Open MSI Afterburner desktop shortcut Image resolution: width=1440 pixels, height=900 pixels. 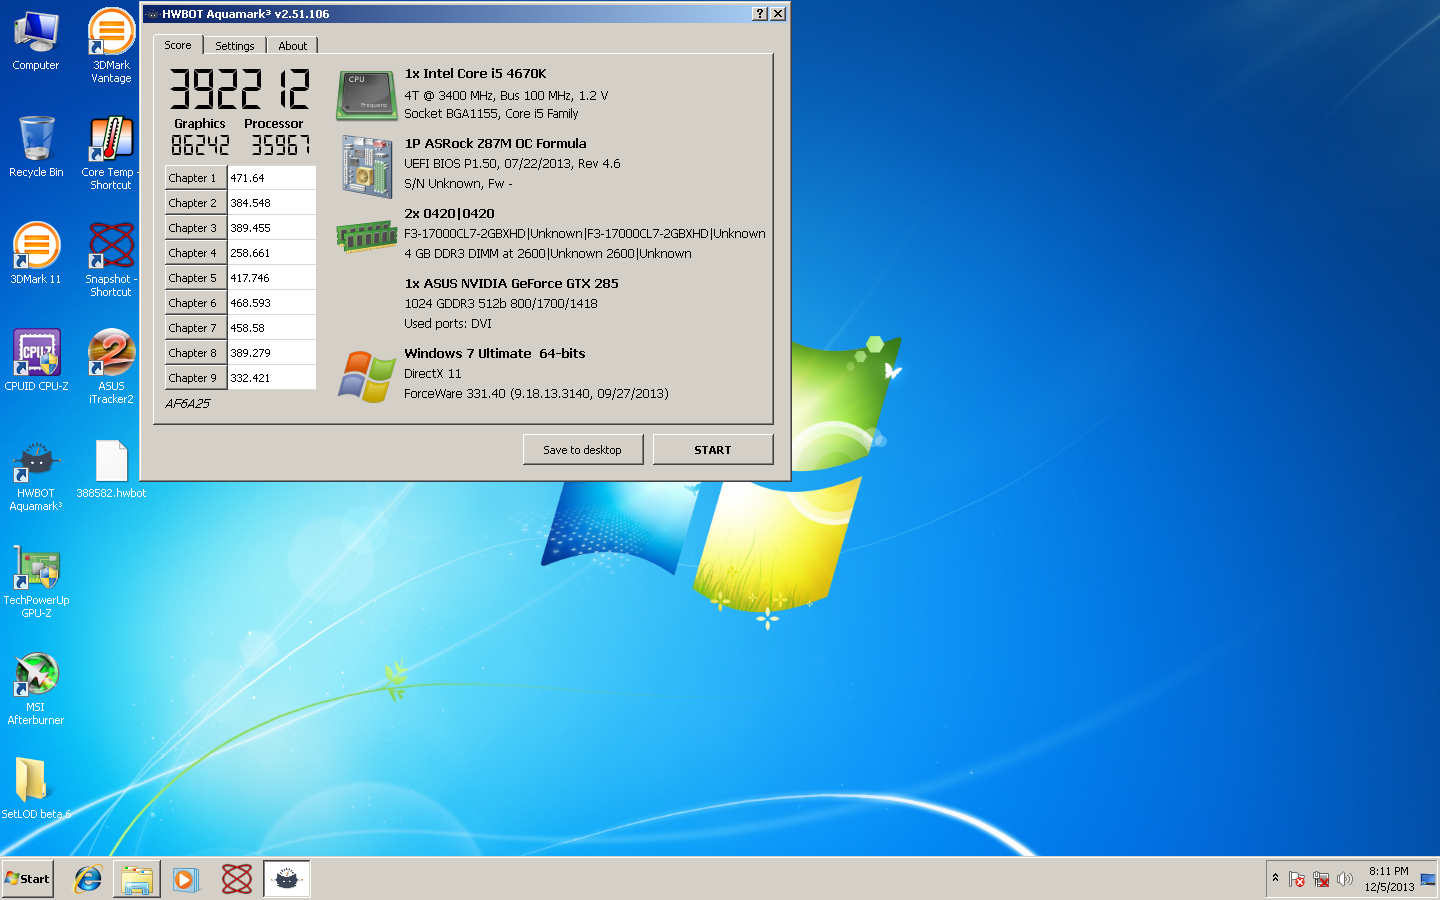36,689
